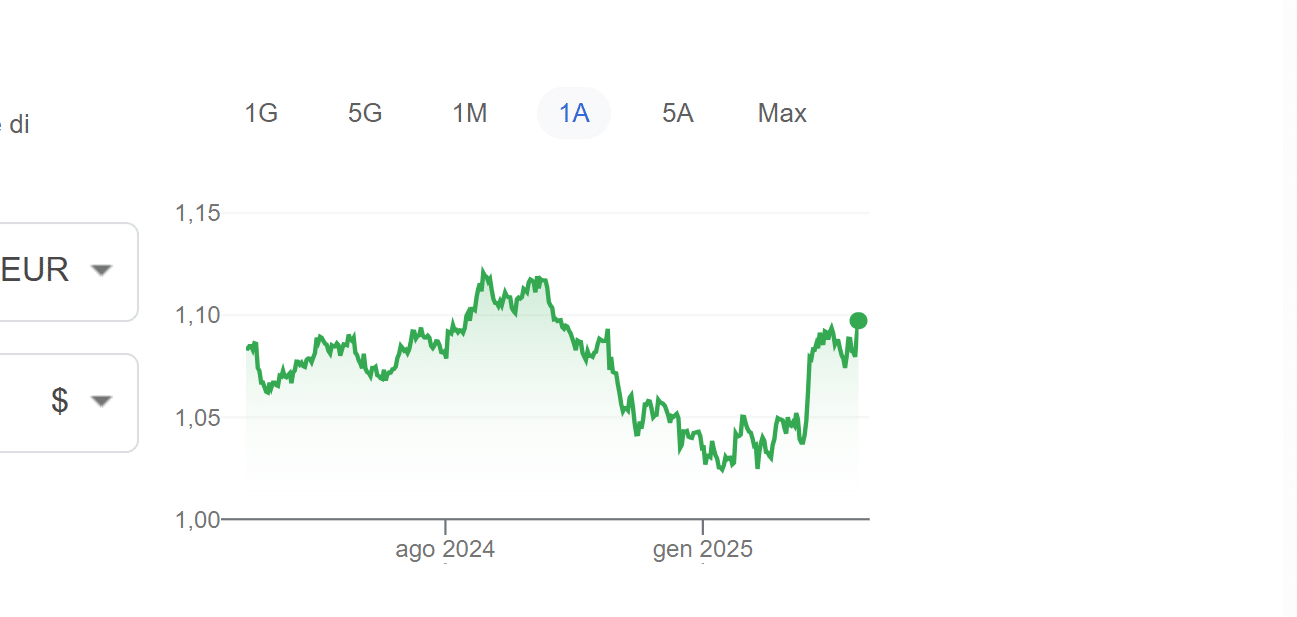Switch chart to 5A period
The image size is (1297, 617).
point(678,113)
